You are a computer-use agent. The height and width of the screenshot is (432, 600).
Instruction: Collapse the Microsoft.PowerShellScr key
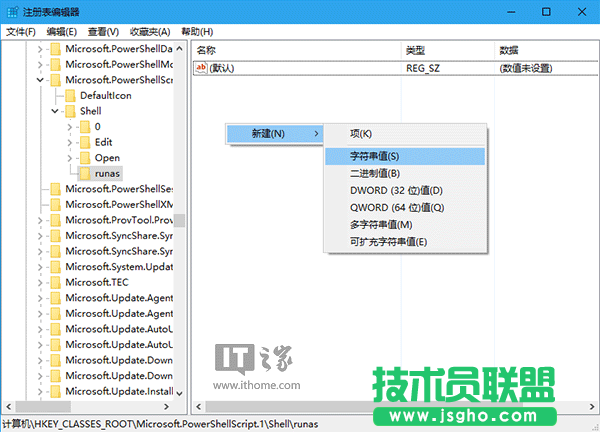[40, 80]
